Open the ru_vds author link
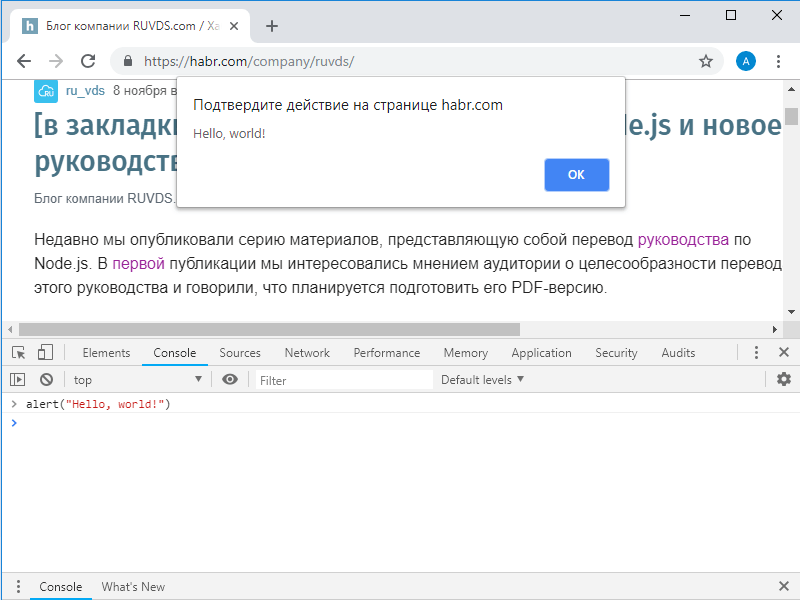The width and height of the screenshot is (800, 600). point(85,90)
